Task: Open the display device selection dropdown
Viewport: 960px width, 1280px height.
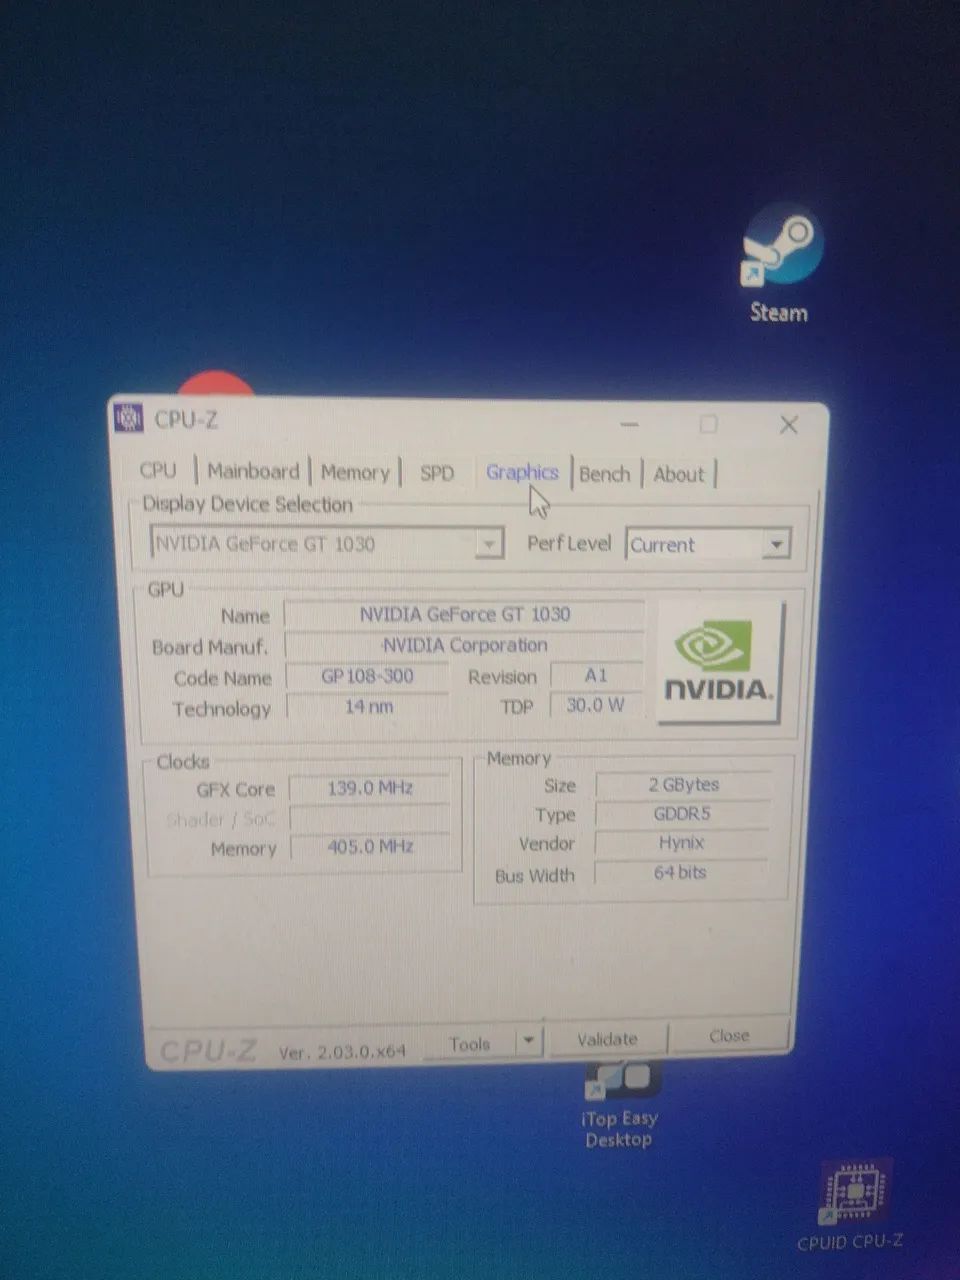Action: pyautogui.click(x=489, y=543)
